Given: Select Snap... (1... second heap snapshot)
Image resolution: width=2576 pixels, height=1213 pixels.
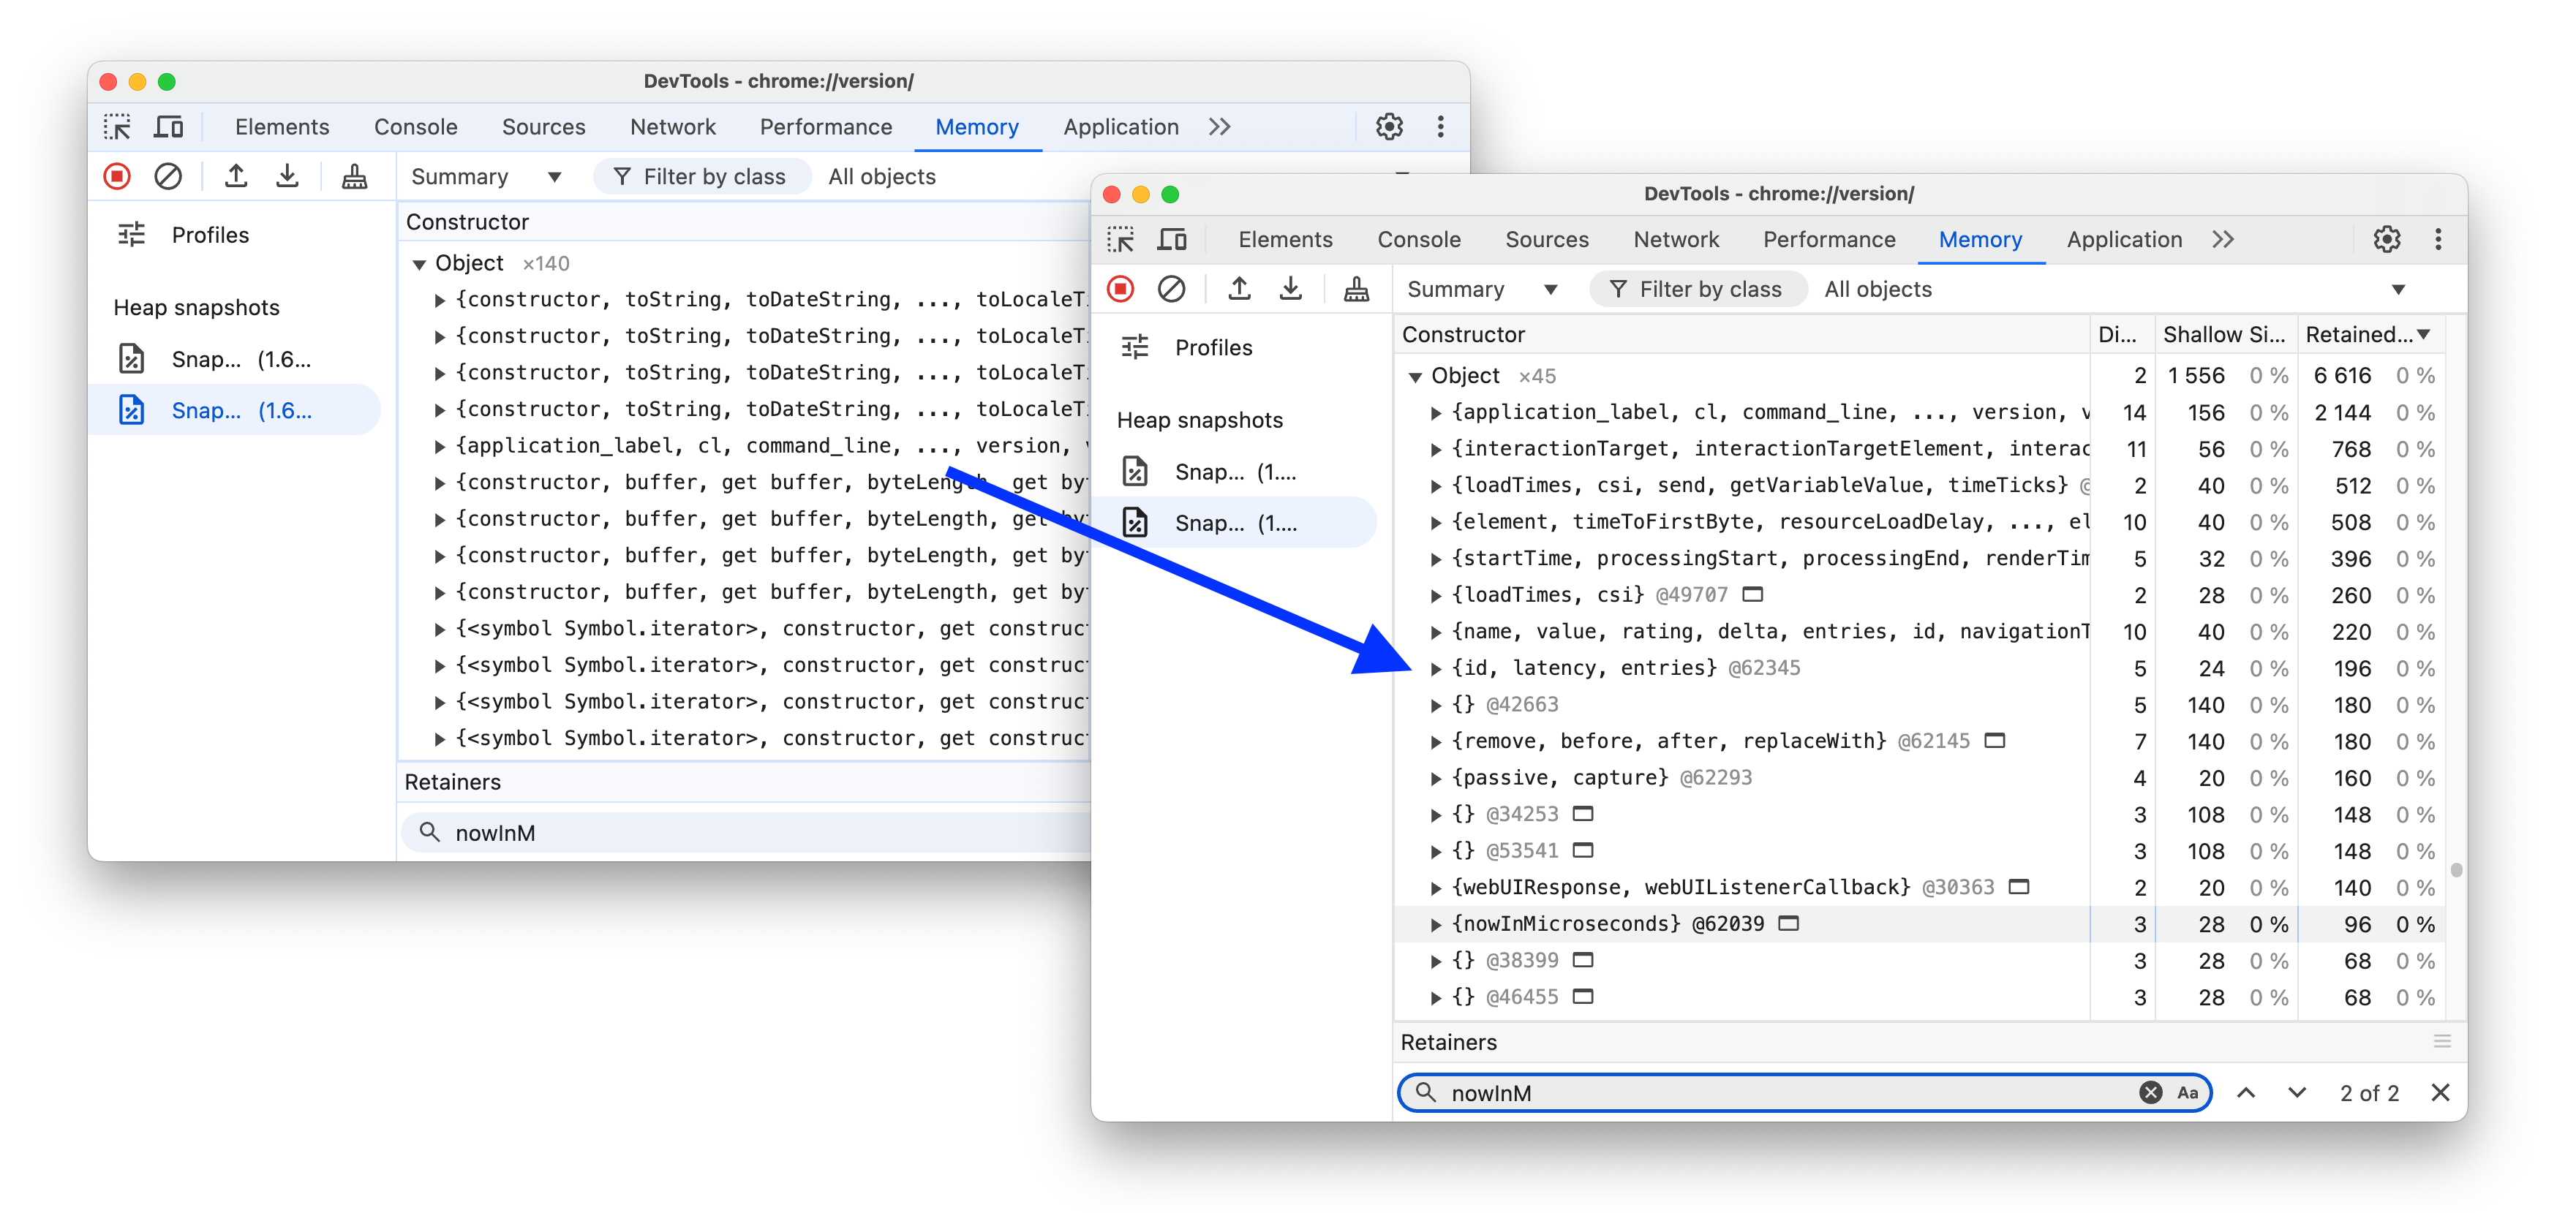Looking at the screenshot, I should click(x=1234, y=524).
